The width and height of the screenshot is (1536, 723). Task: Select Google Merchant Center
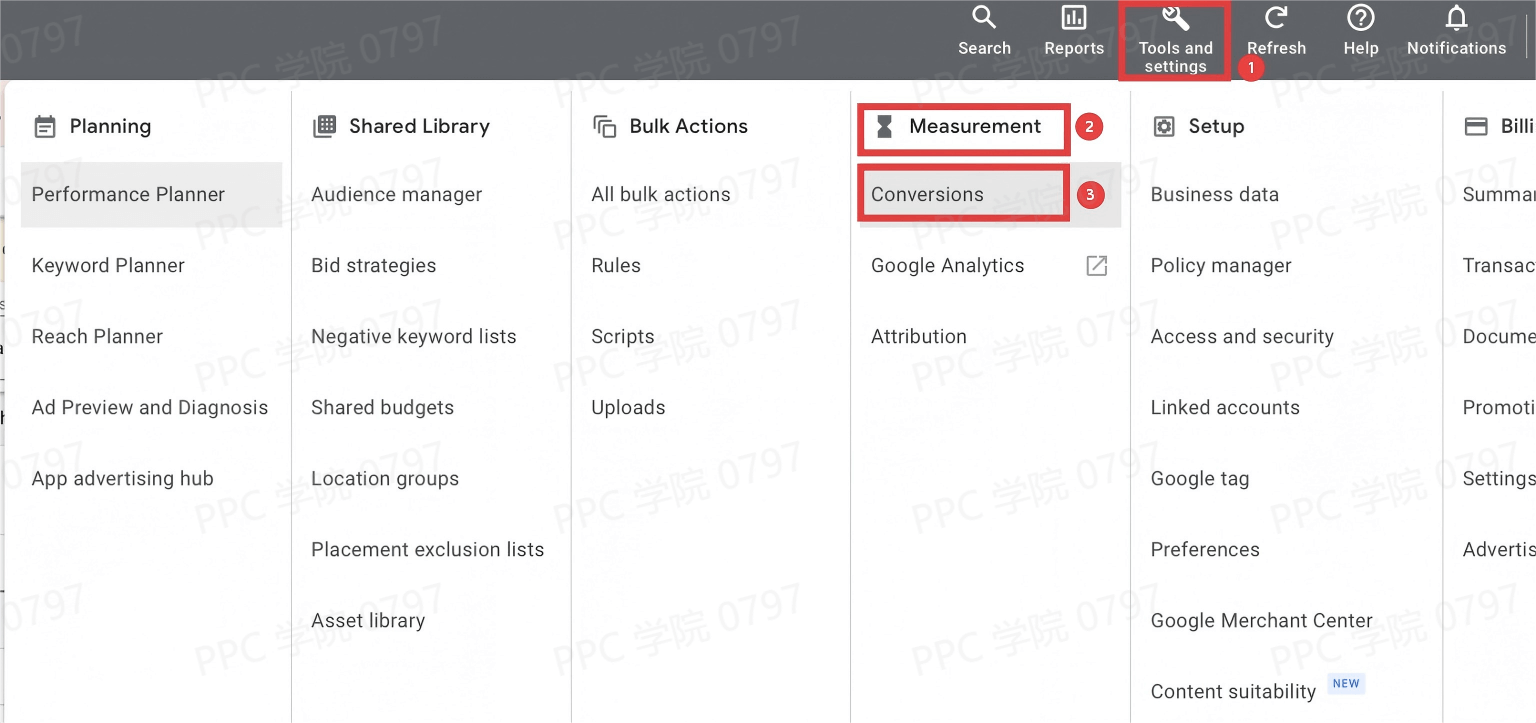click(x=1261, y=621)
